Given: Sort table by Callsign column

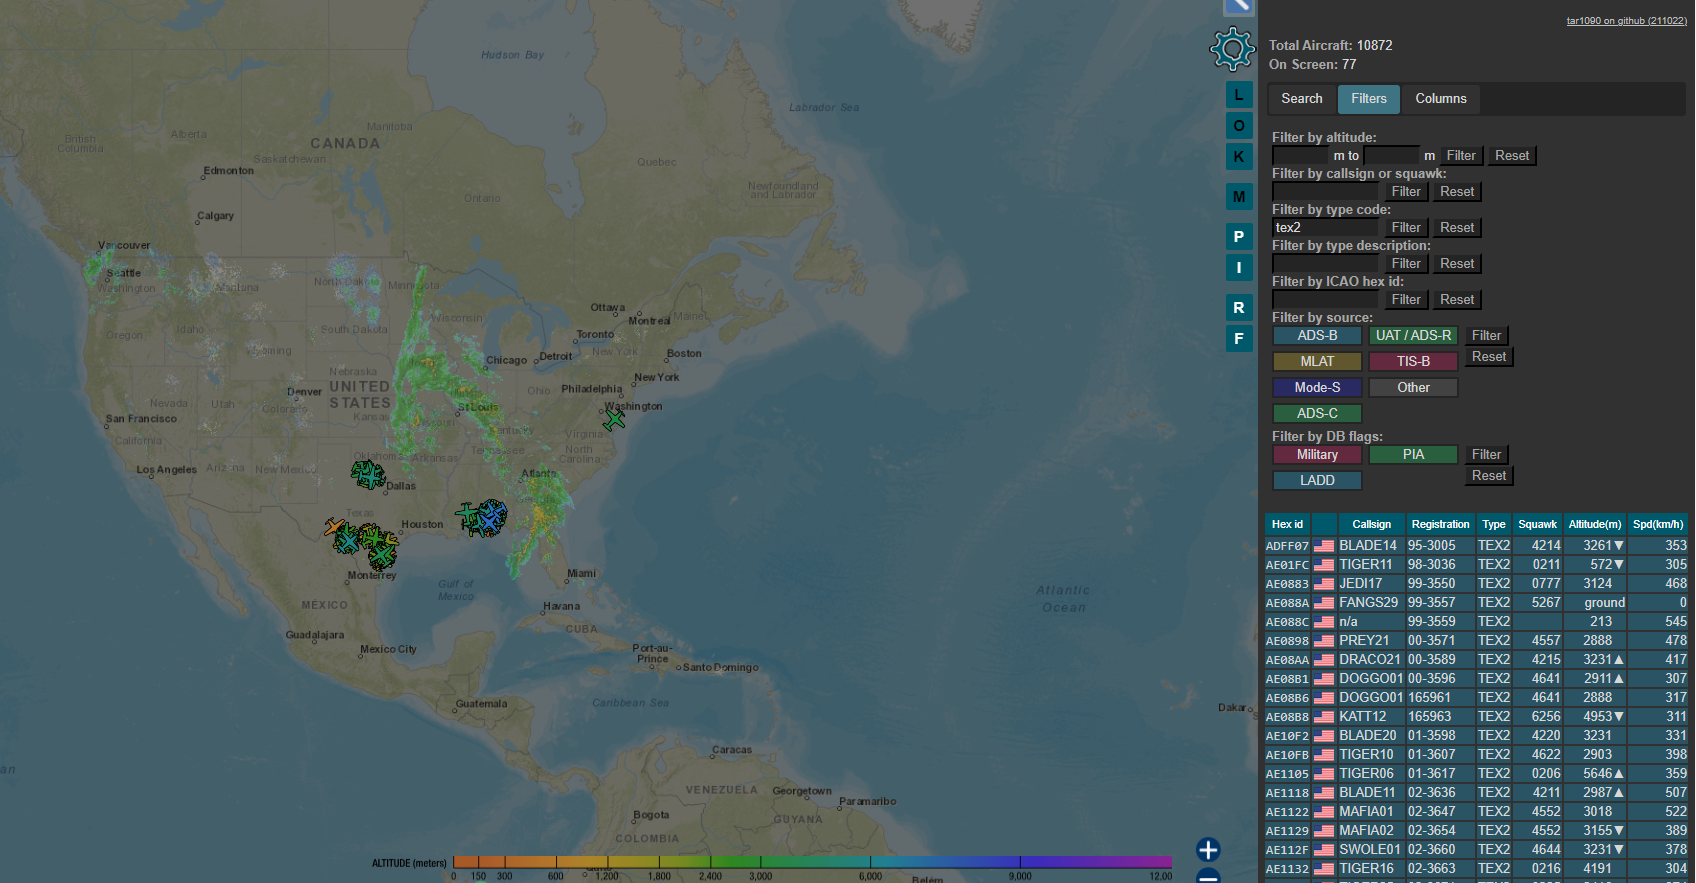Looking at the screenshot, I should (x=1371, y=525).
